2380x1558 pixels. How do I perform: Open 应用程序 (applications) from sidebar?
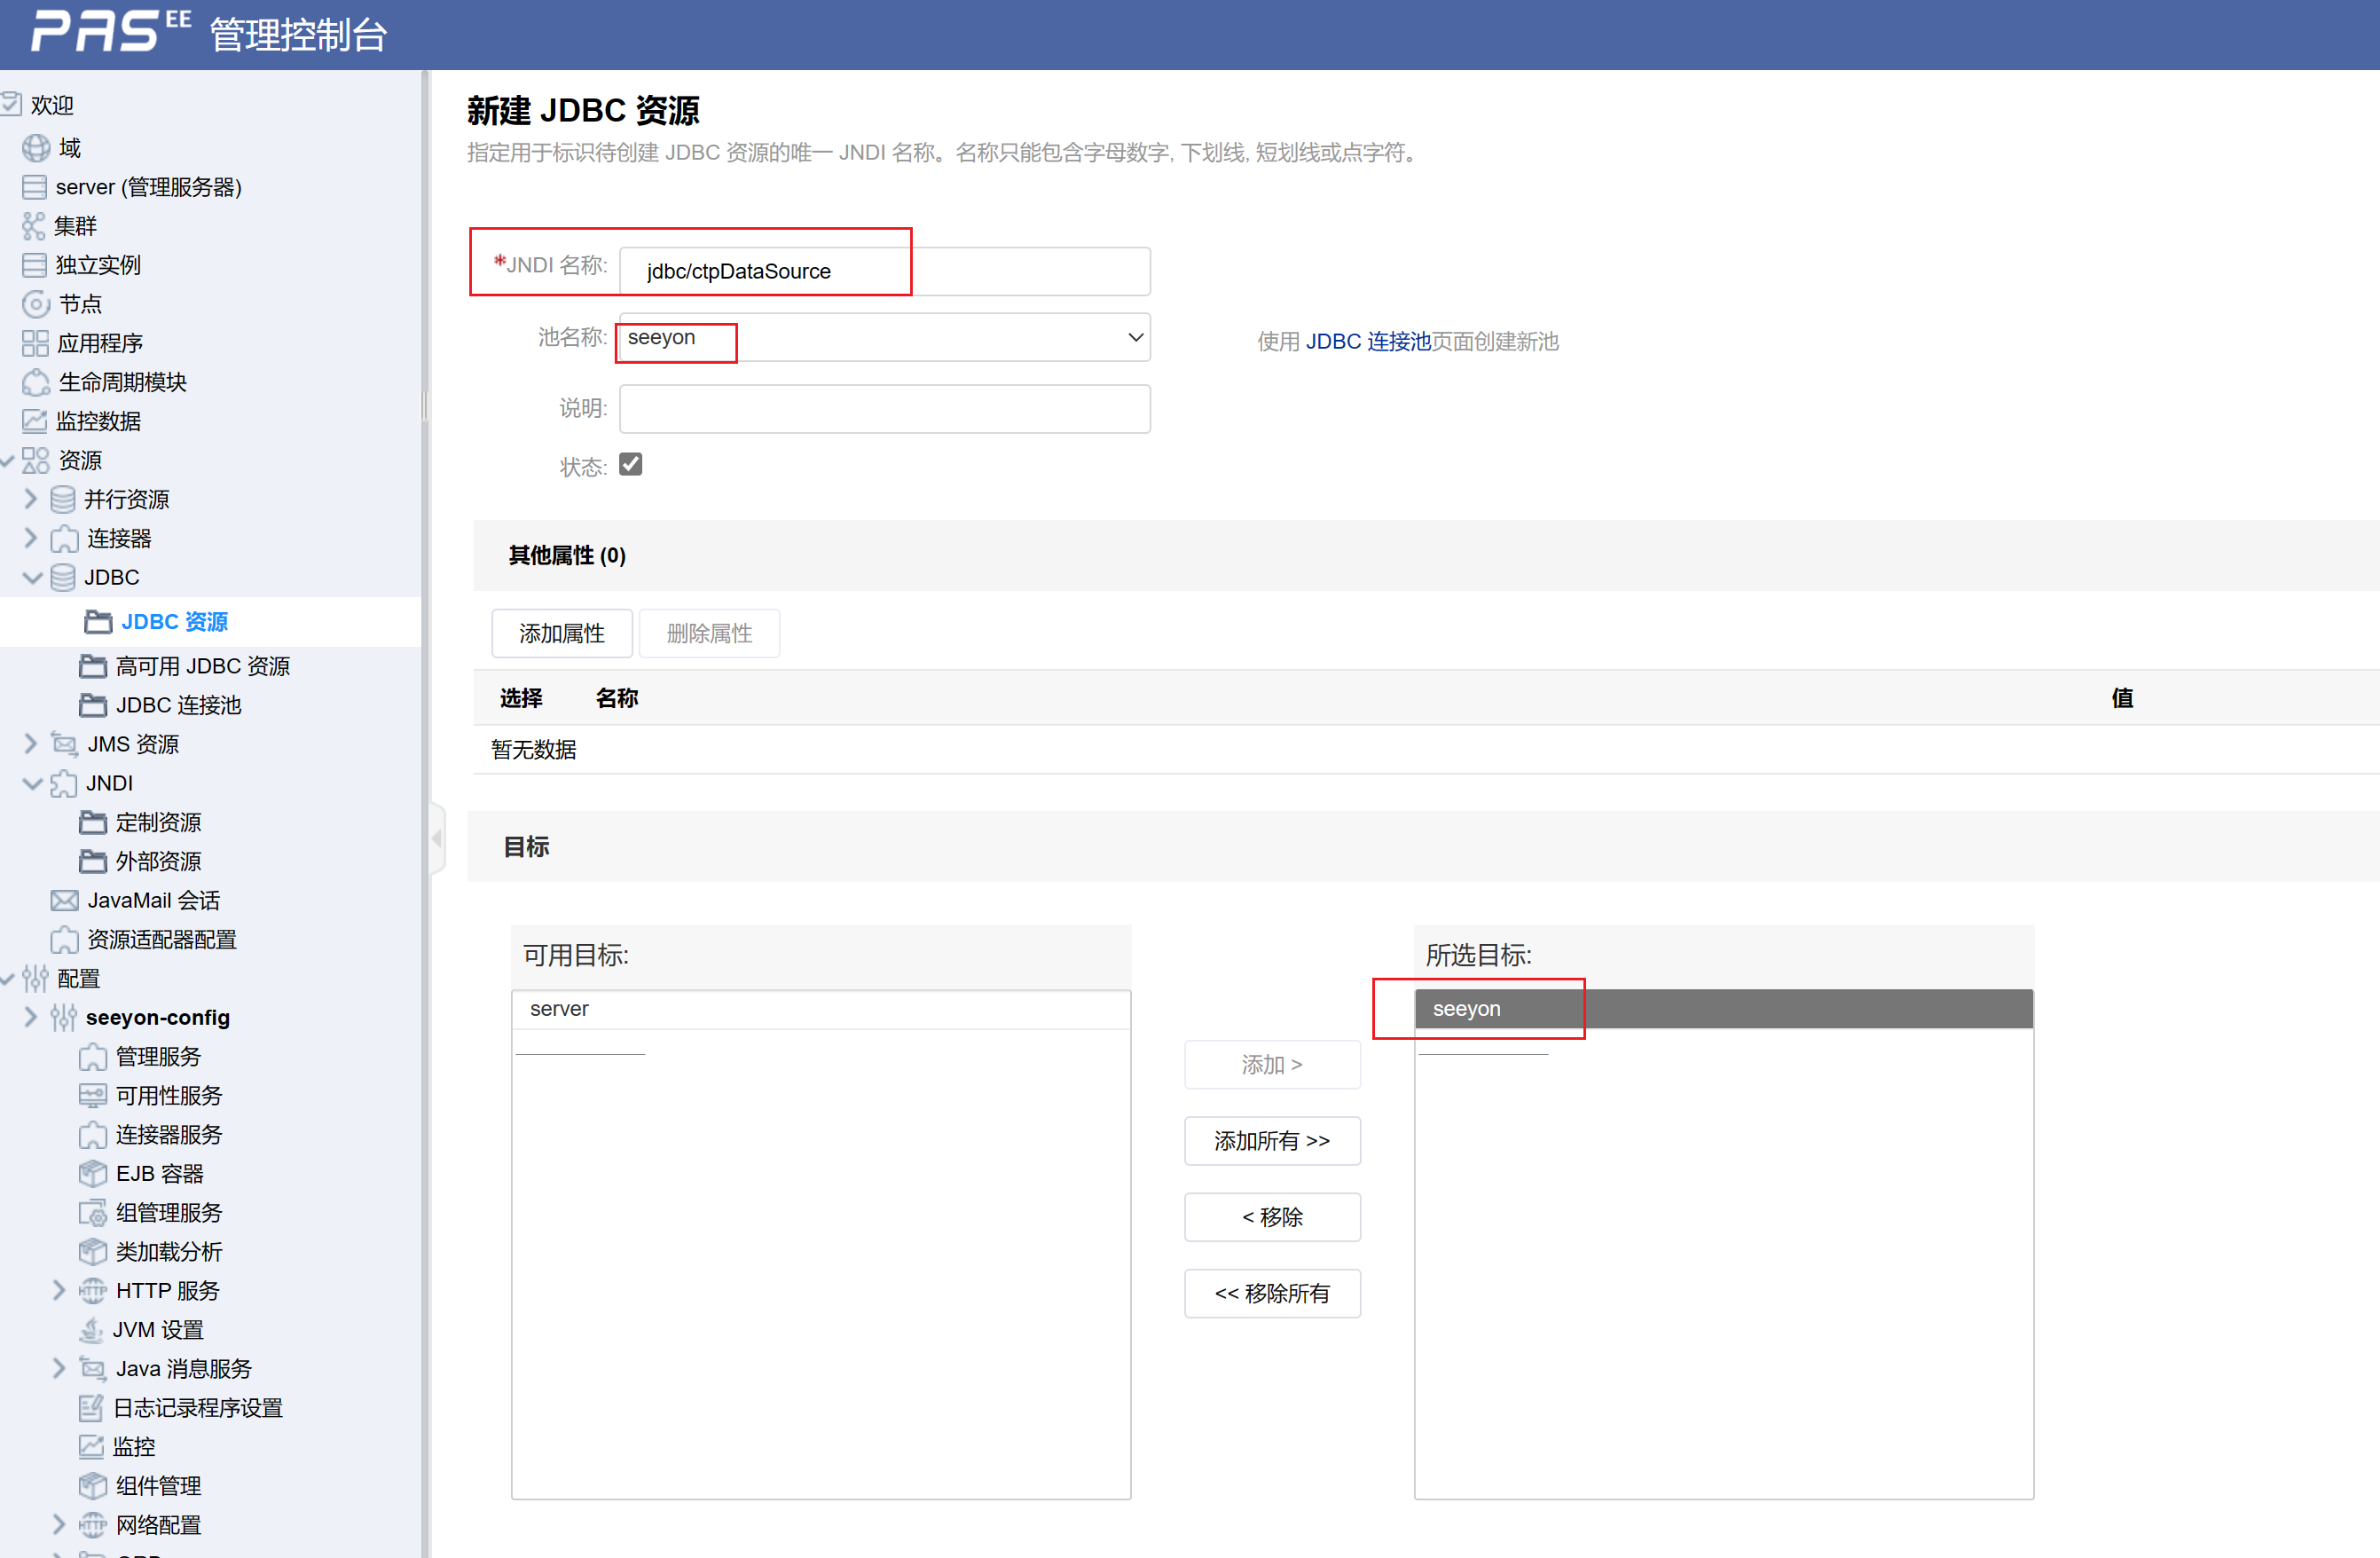(x=100, y=343)
